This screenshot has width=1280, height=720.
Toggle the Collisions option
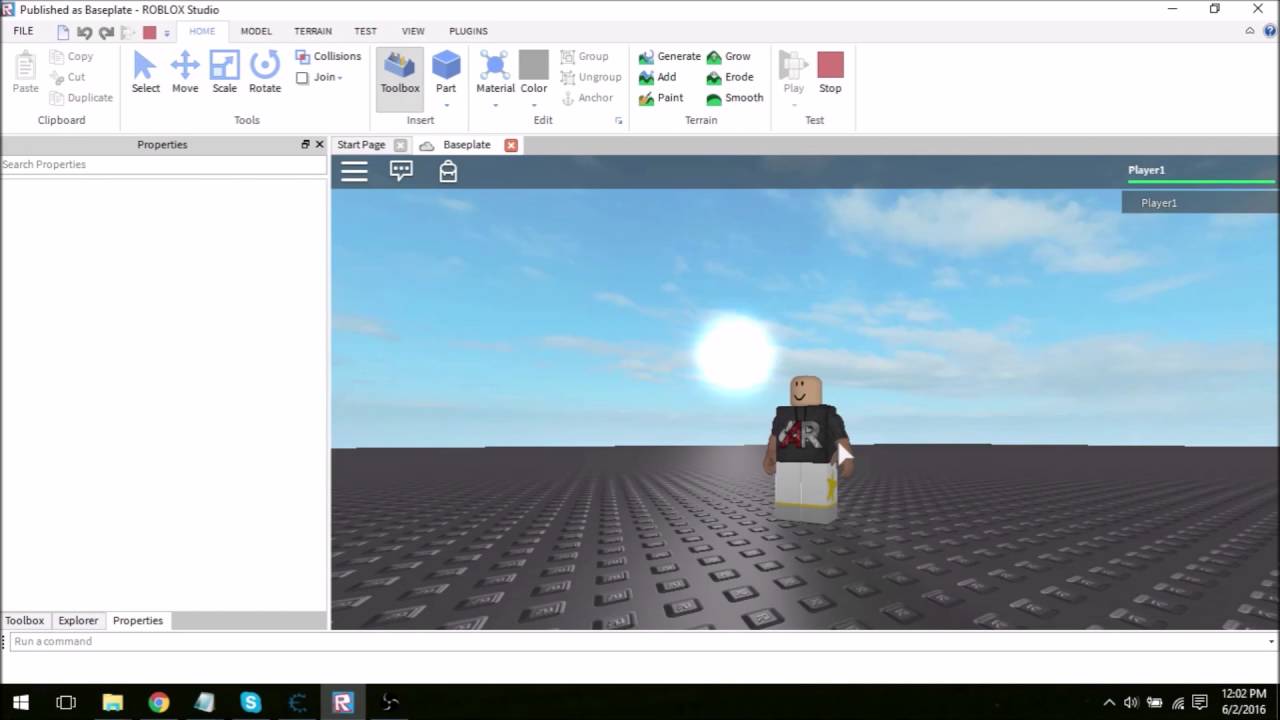328,57
